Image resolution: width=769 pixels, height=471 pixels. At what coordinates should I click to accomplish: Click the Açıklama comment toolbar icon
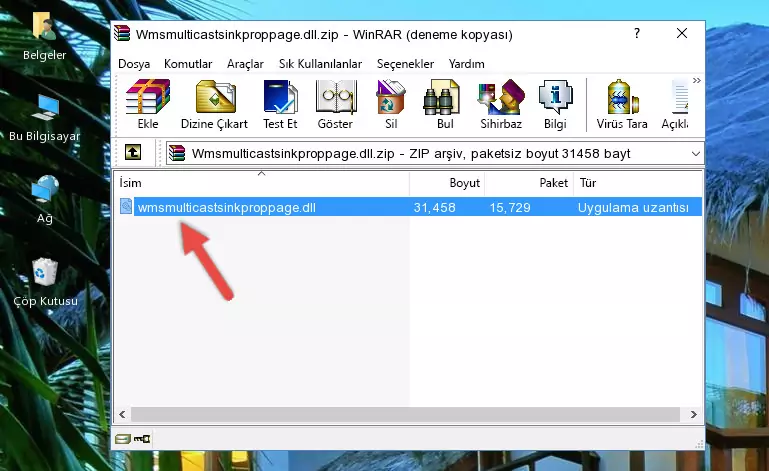pyautogui.click(x=675, y=104)
